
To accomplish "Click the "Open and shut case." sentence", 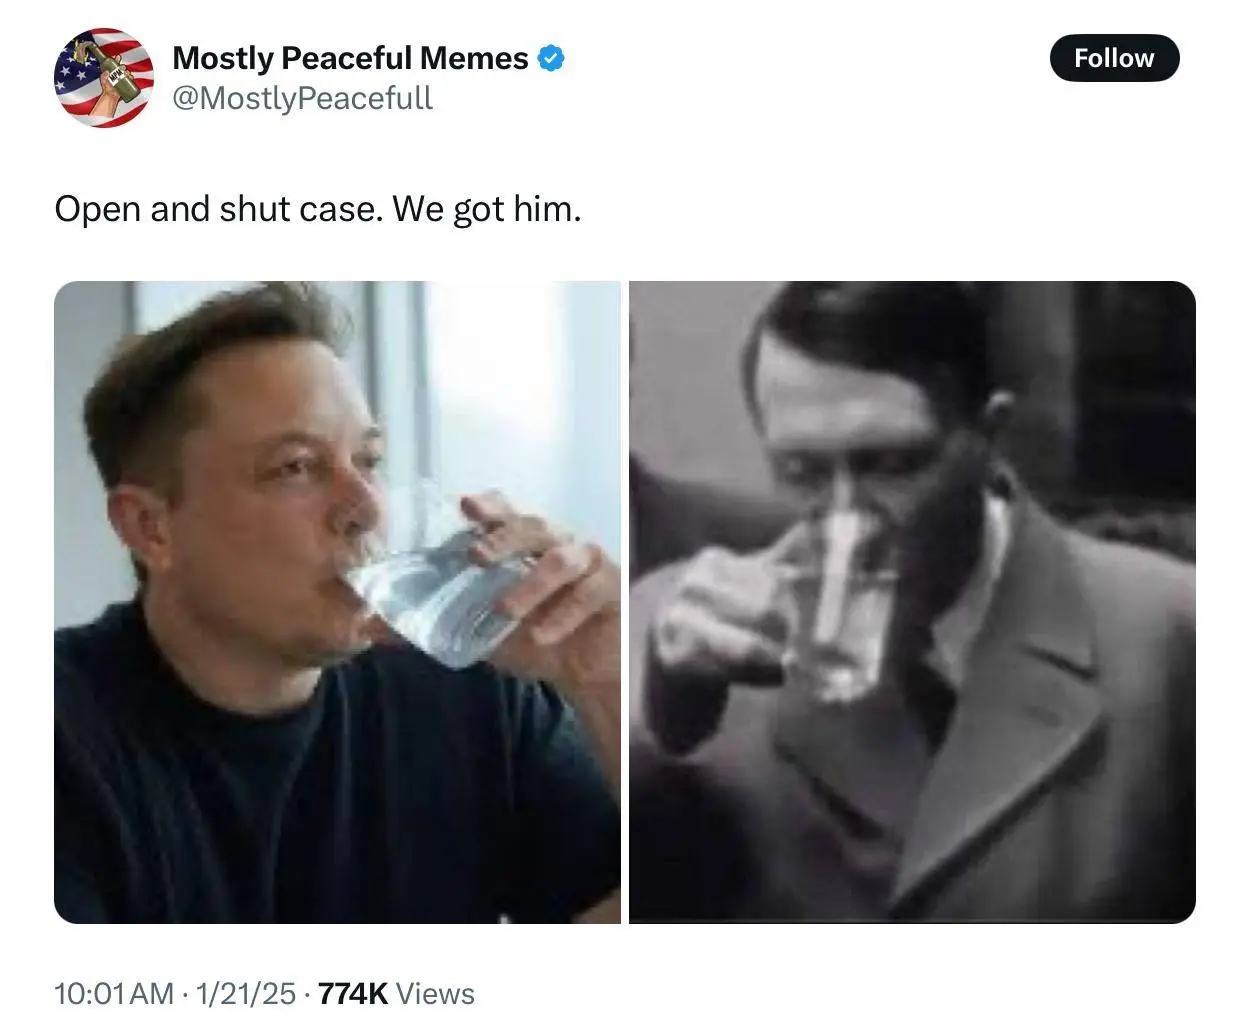I will [218, 209].
